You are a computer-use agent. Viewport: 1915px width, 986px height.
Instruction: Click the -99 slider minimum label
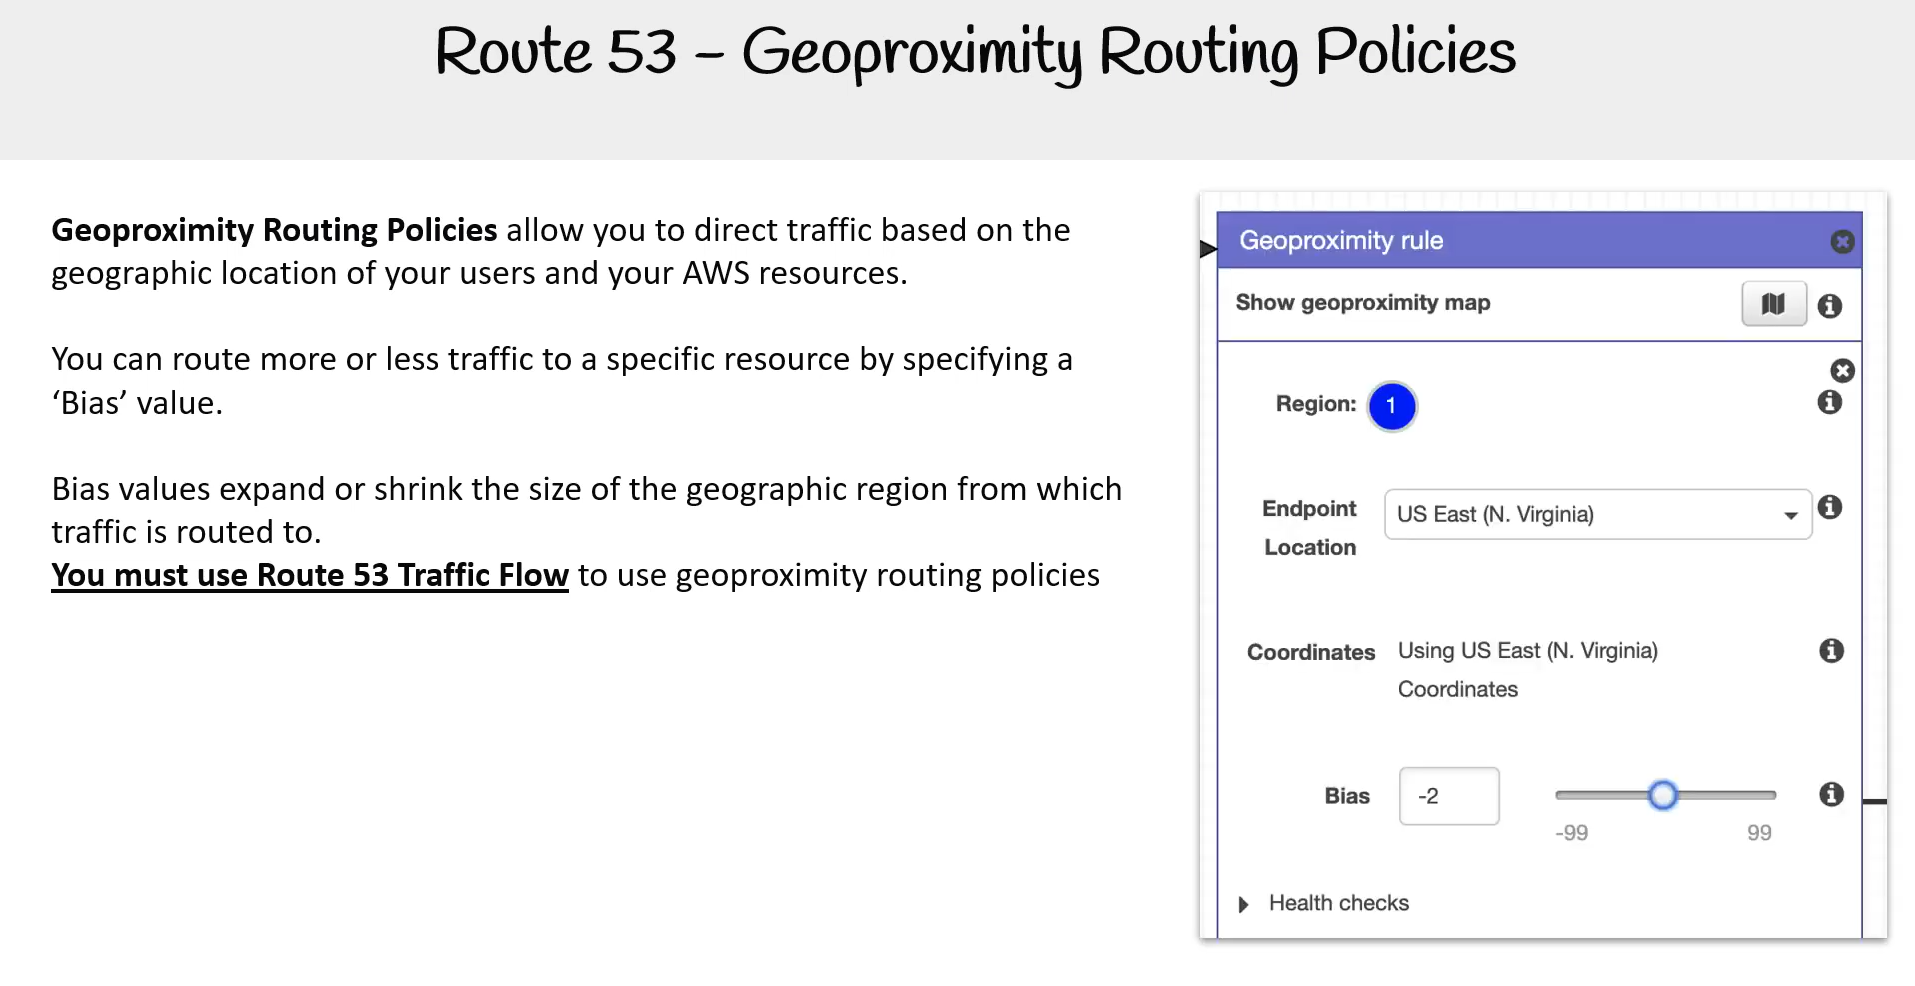tap(1571, 833)
